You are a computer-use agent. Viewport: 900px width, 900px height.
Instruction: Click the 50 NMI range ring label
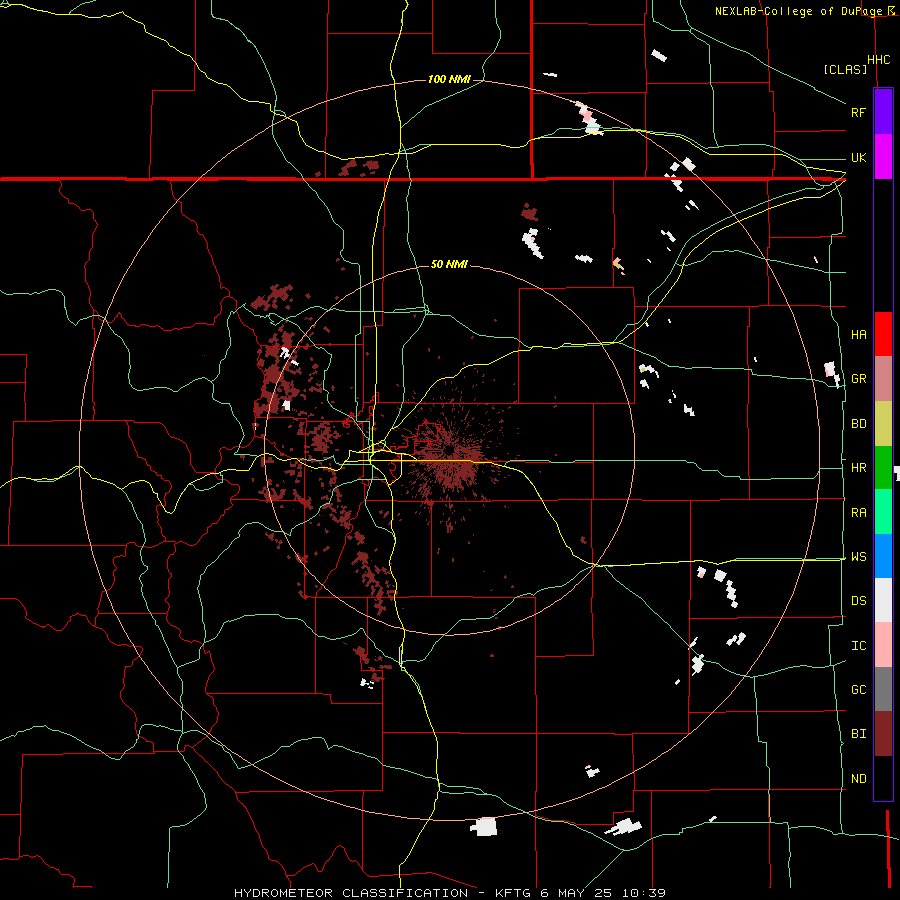click(449, 264)
